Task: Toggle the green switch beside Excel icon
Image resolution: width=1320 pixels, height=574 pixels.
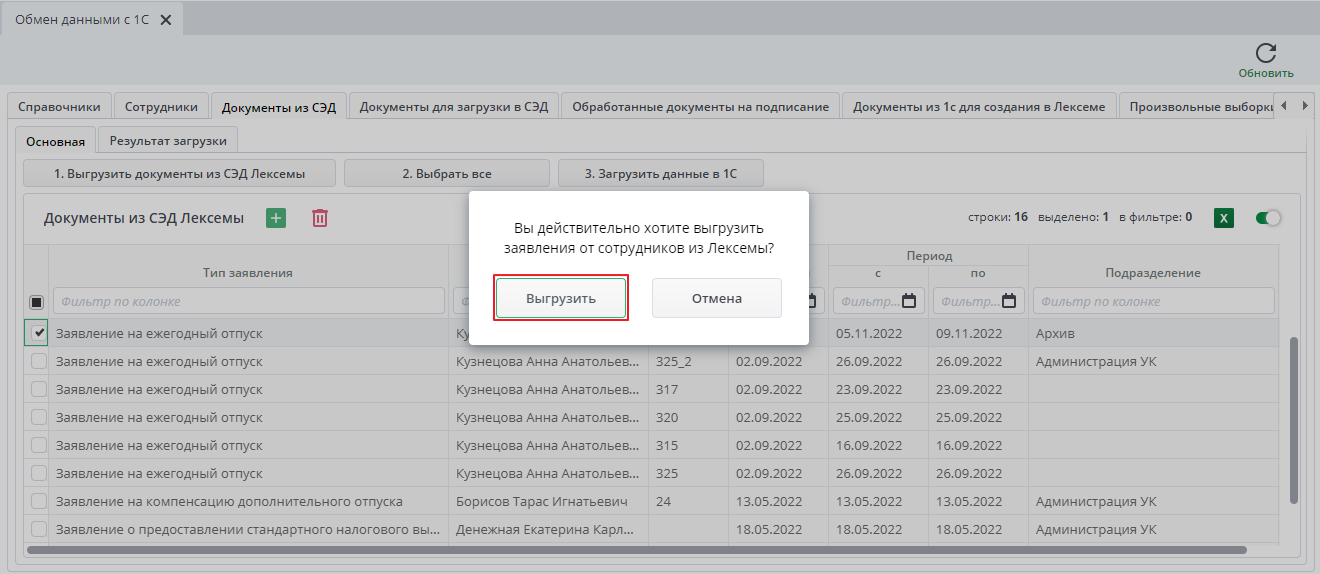Action: pos(1268,218)
